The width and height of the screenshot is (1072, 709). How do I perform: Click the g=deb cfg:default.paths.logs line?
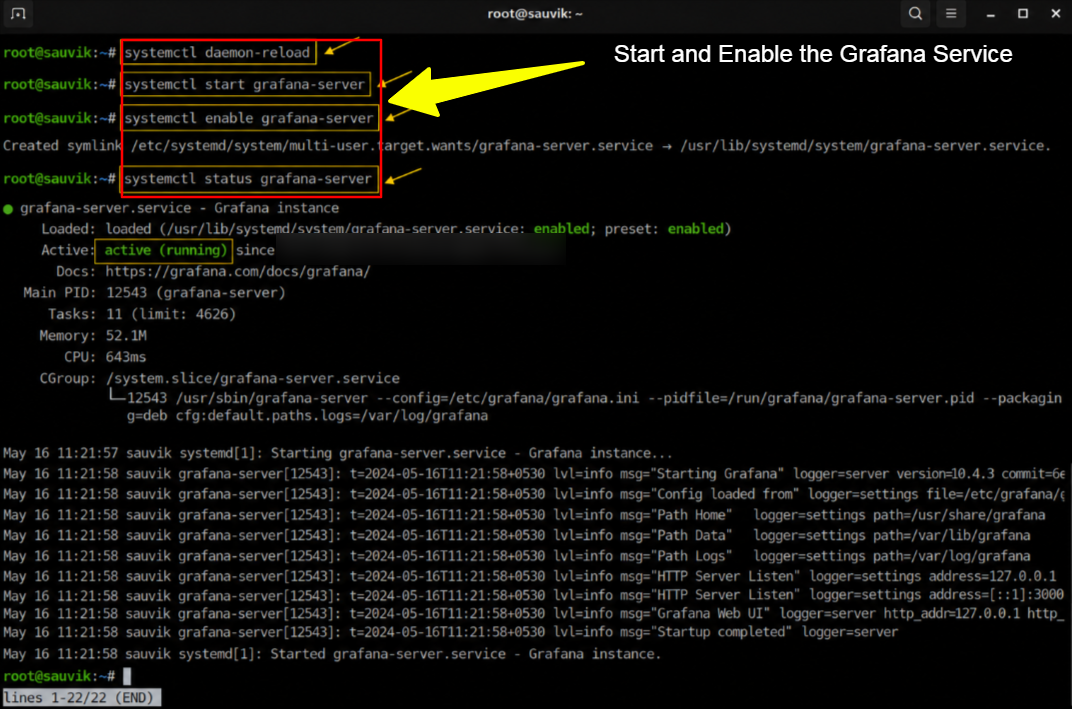[307, 416]
